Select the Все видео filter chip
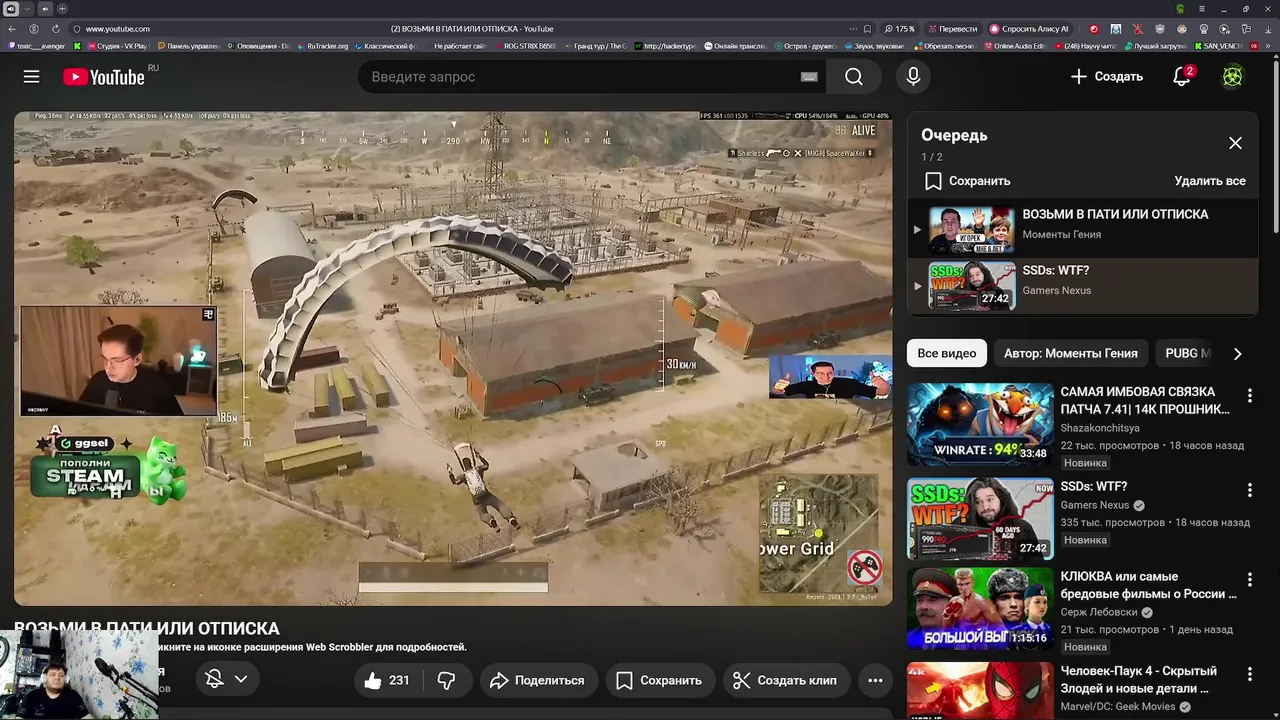Image resolution: width=1280 pixels, height=720 pixels. 946,353
